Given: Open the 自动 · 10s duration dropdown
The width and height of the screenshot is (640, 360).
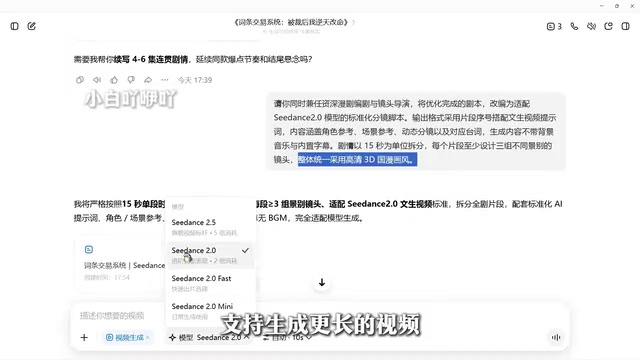Looking at the screenshot, I should [x=287, y=338].
